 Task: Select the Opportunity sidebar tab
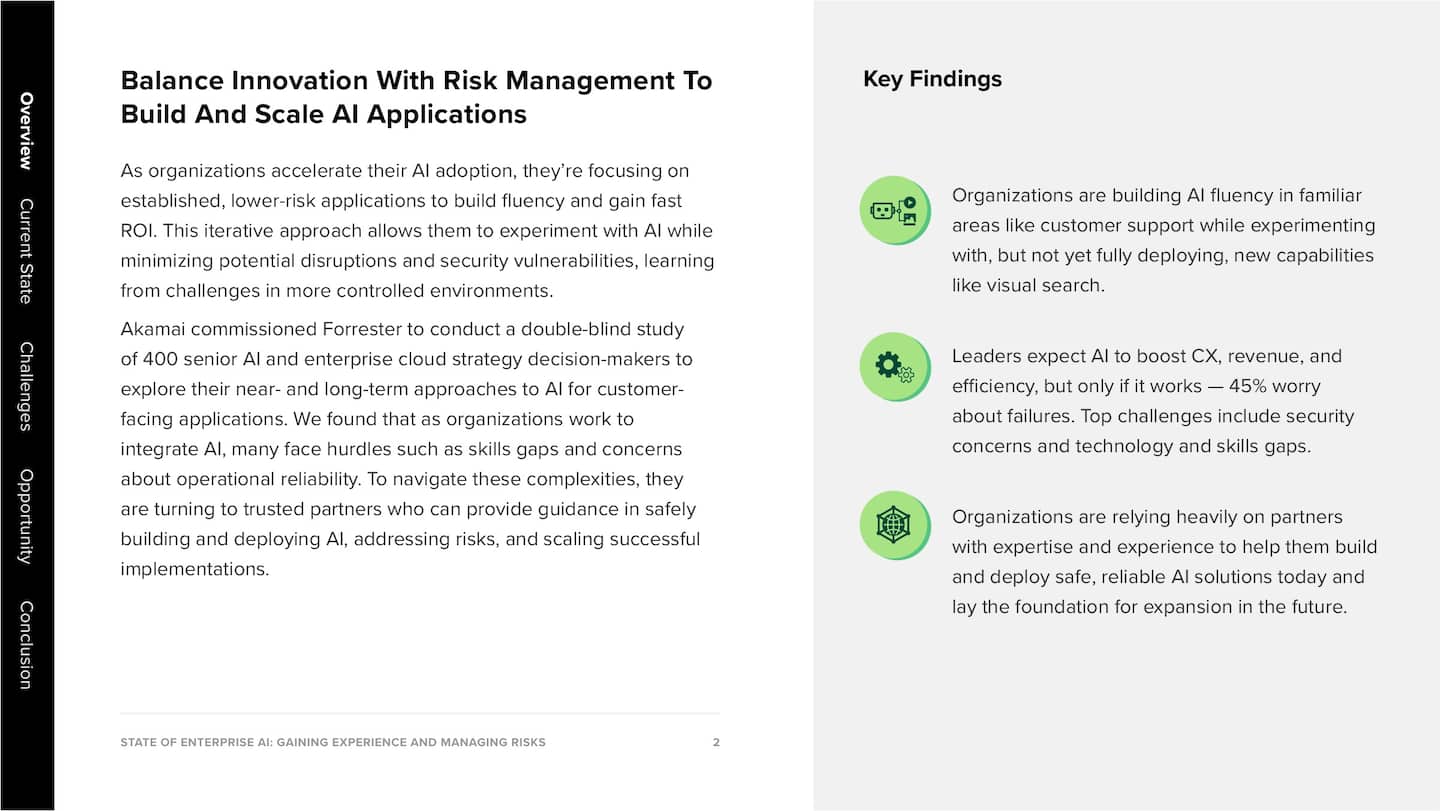pos(26,516)
